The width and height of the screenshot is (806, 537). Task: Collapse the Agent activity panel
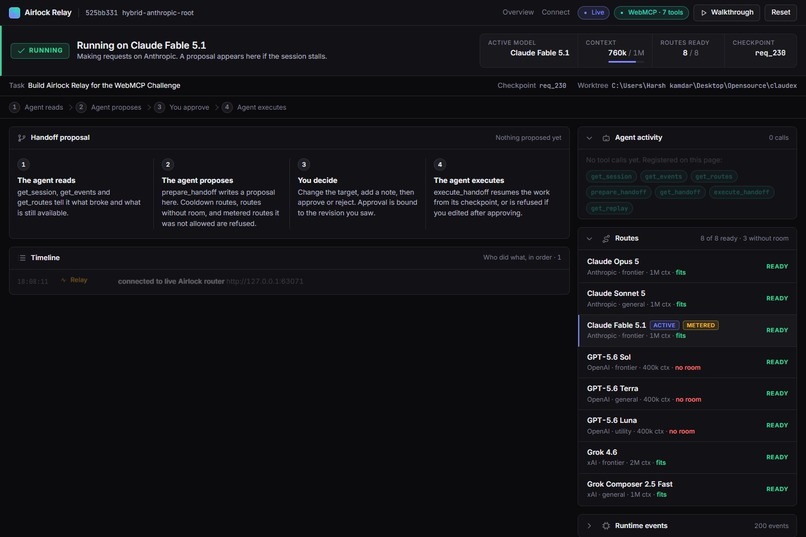590,138
